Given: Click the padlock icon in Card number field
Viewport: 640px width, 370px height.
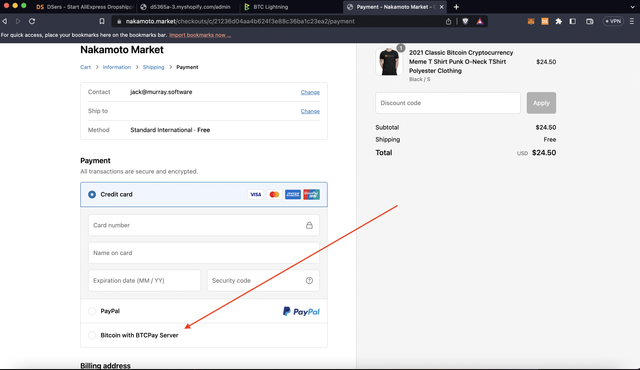Looking at the screenshot, I should click(309, 225).
